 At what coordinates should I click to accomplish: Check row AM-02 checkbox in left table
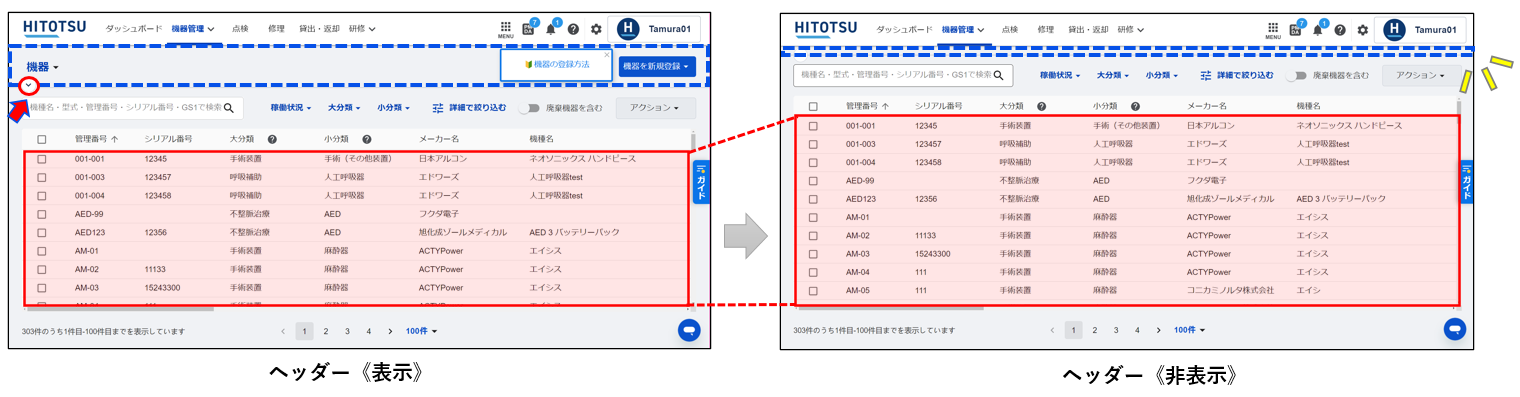click(x=42, y=269)
